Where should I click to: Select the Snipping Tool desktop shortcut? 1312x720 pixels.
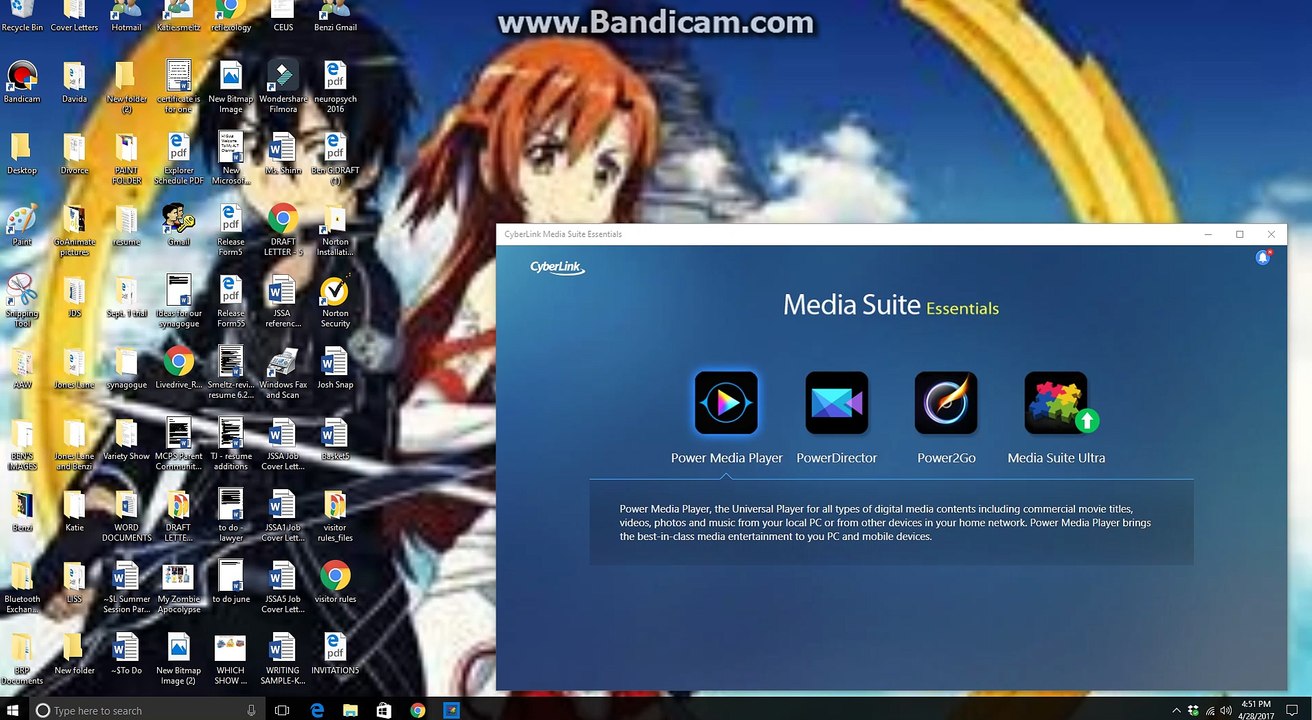click(x=22, y=301)
